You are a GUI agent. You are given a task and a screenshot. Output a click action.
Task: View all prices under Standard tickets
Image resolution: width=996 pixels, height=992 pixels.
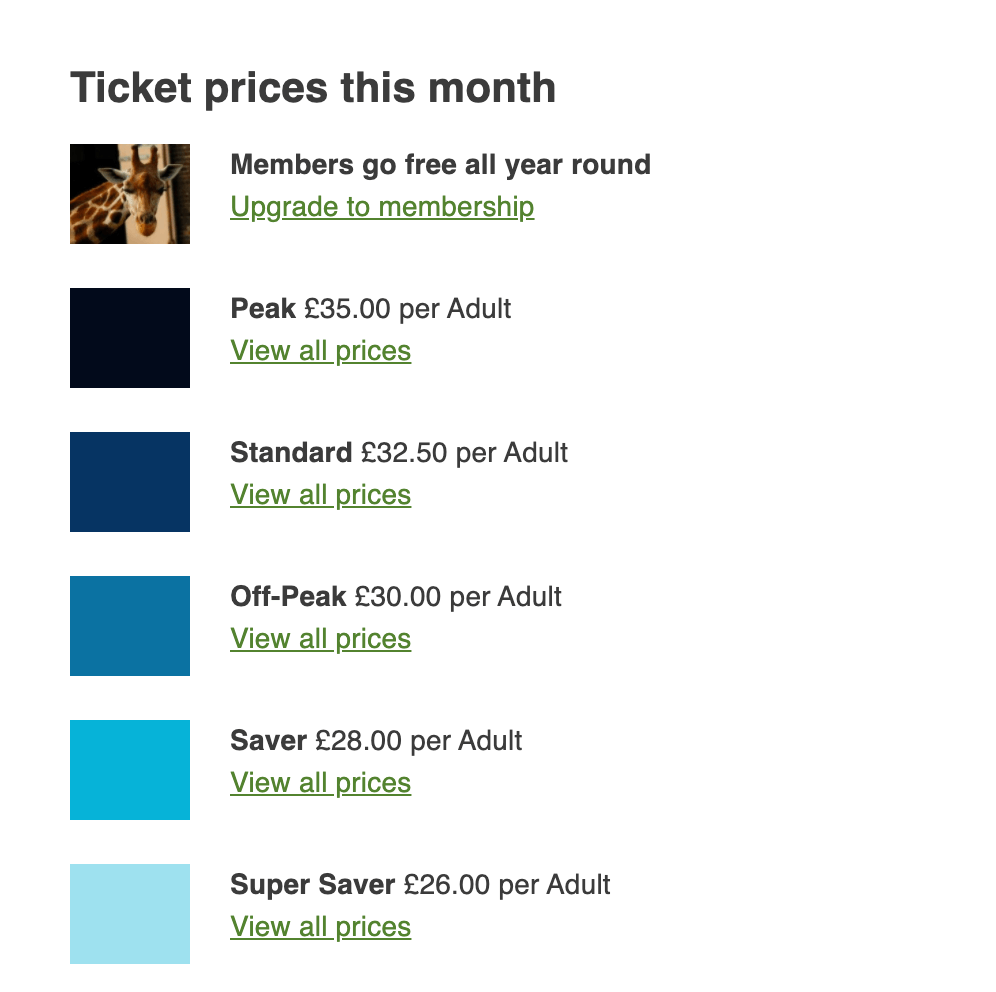320,495
